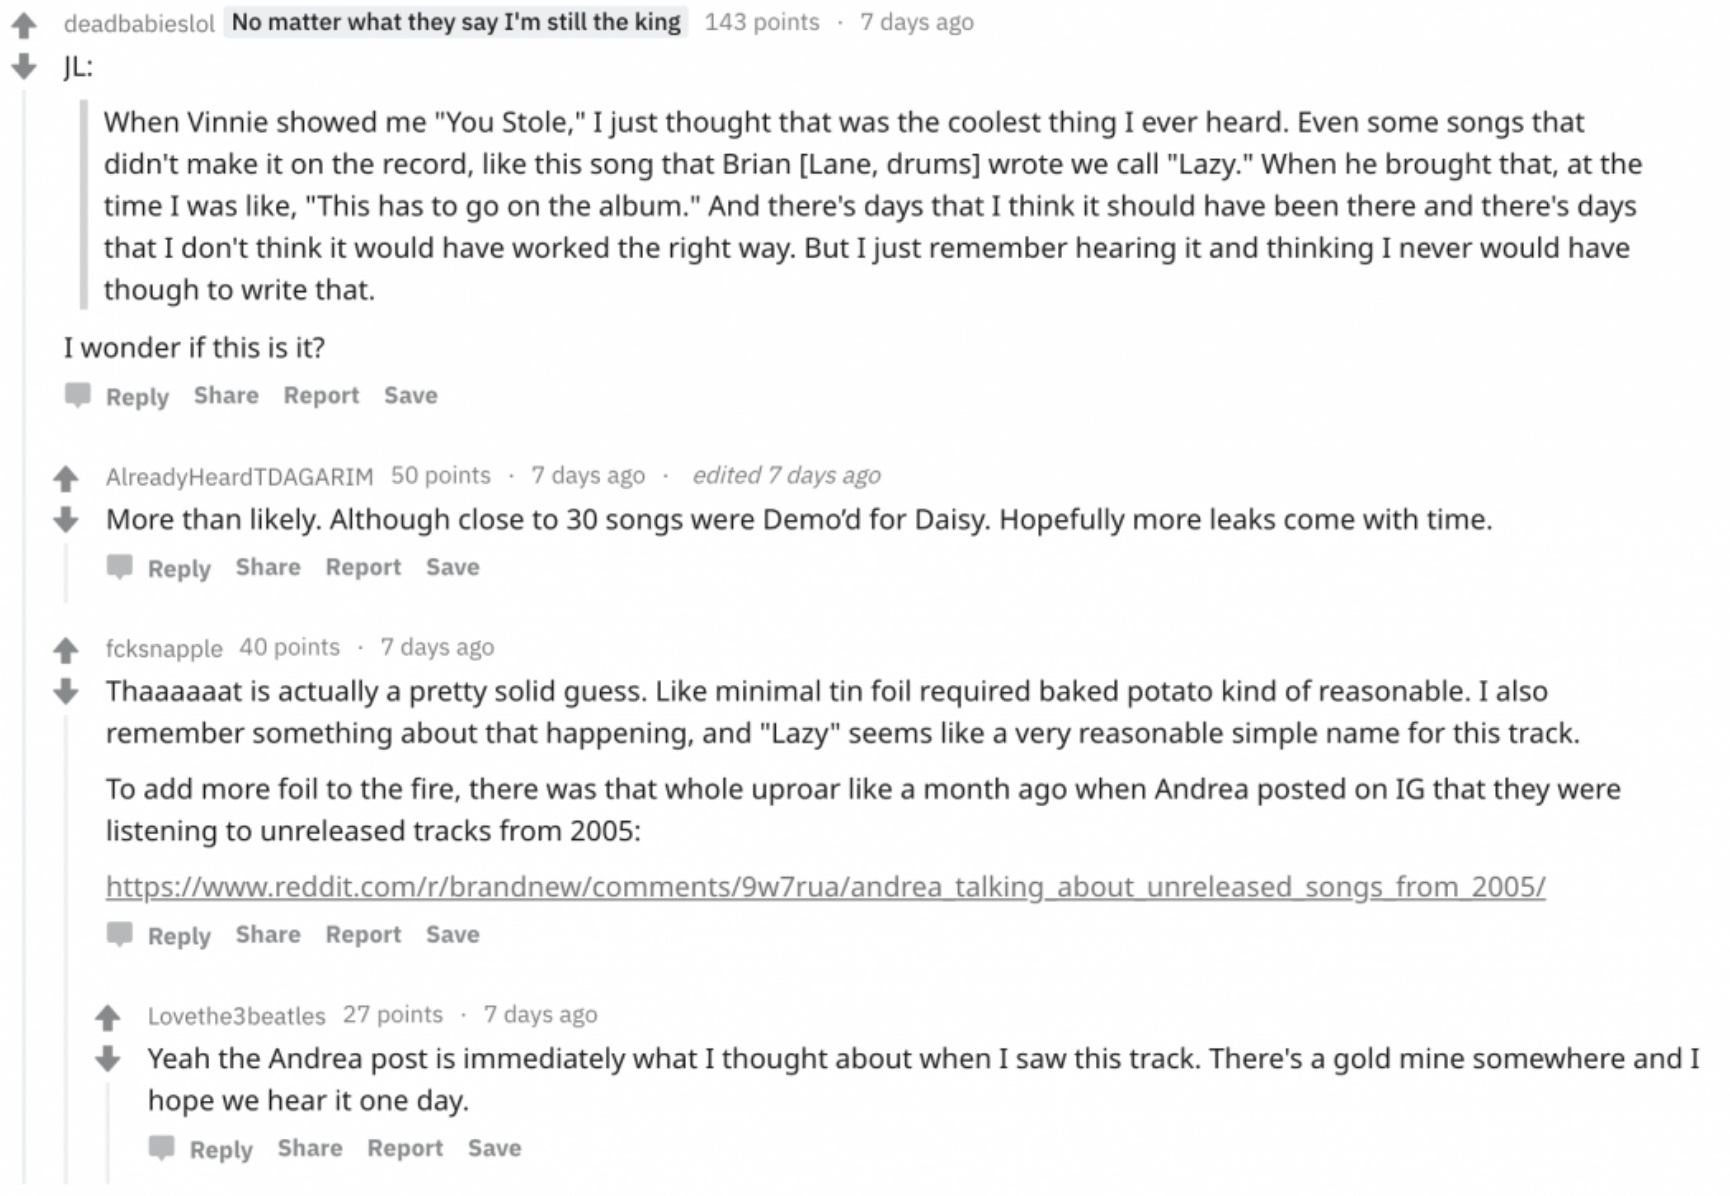Open the r/brandnew Andrea post link
Viewport: 1730px width, 1196px height.
824,884
